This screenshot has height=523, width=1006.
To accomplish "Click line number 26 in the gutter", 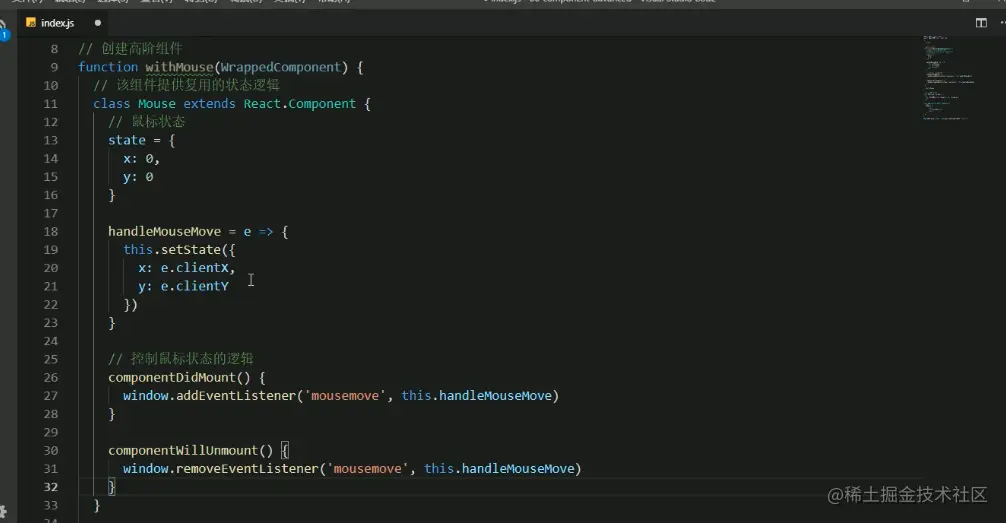I will coord(51,378).
